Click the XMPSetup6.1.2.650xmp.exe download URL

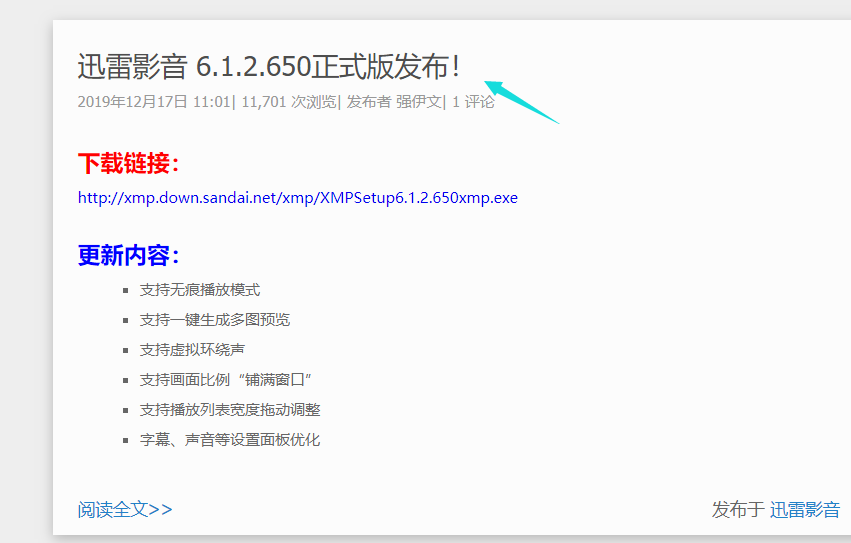pyautogui.click(x=298, y=197)
